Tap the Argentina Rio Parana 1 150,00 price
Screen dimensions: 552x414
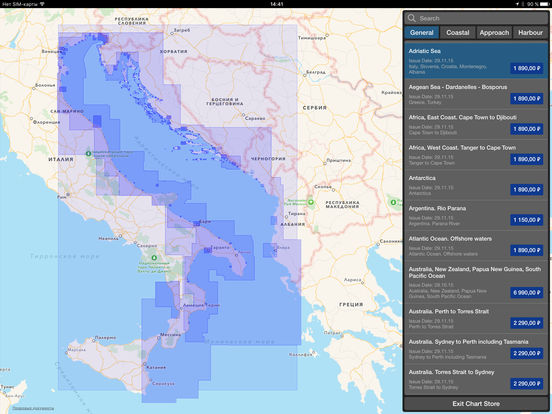527,220
